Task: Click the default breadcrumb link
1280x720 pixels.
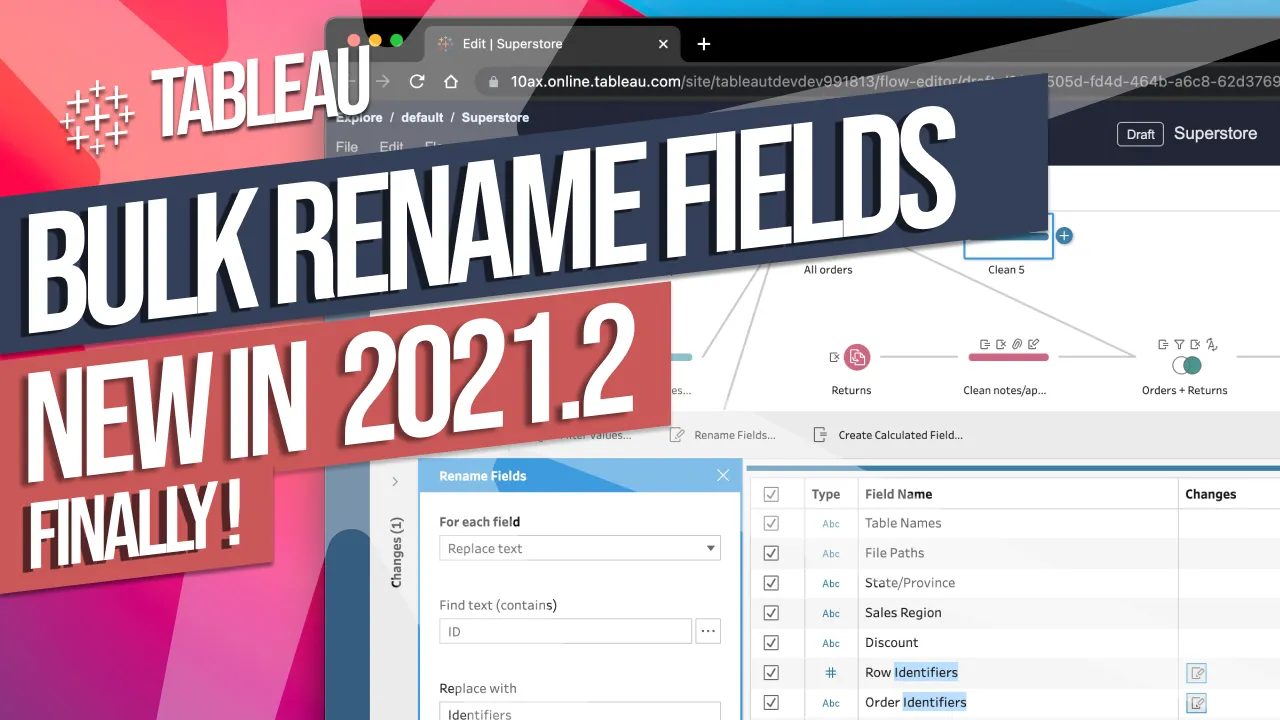Action: [422, 118]
